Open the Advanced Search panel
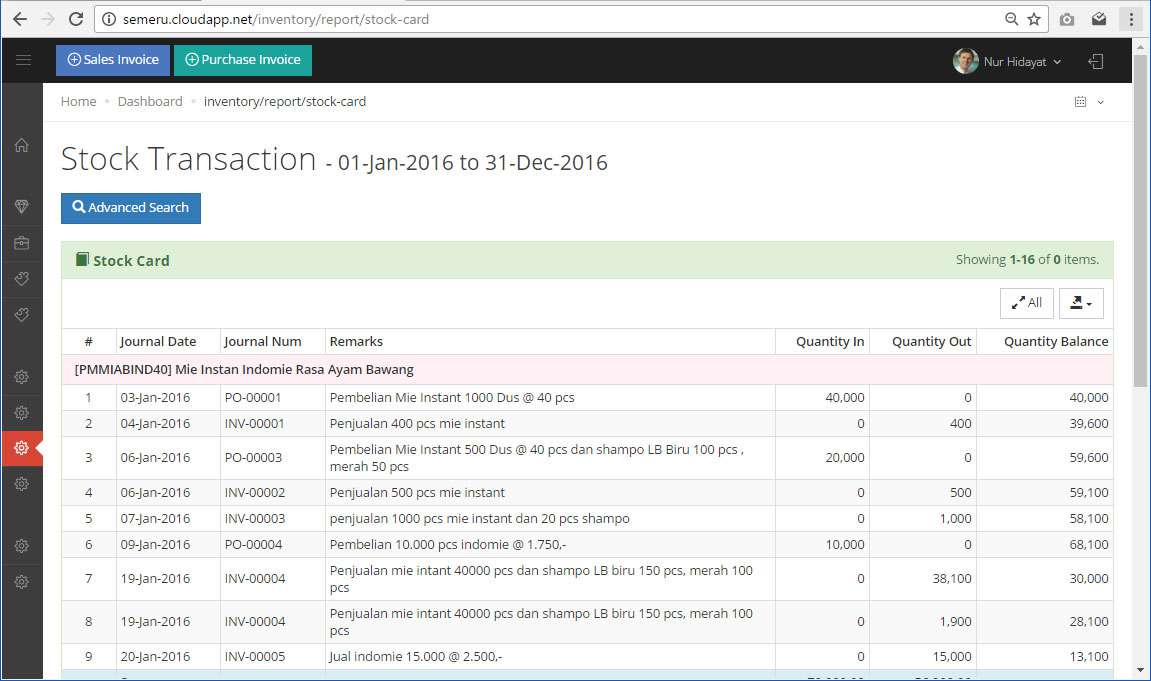The height and width of the screenshot is (681, 1151). [x=131, y=208]
